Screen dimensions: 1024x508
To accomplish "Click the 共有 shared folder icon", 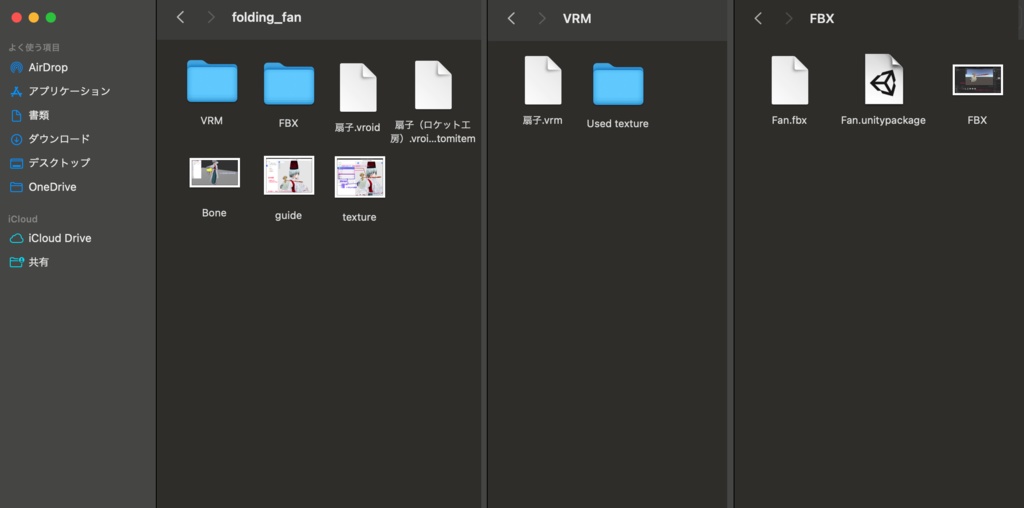I will tap(16, 262).
